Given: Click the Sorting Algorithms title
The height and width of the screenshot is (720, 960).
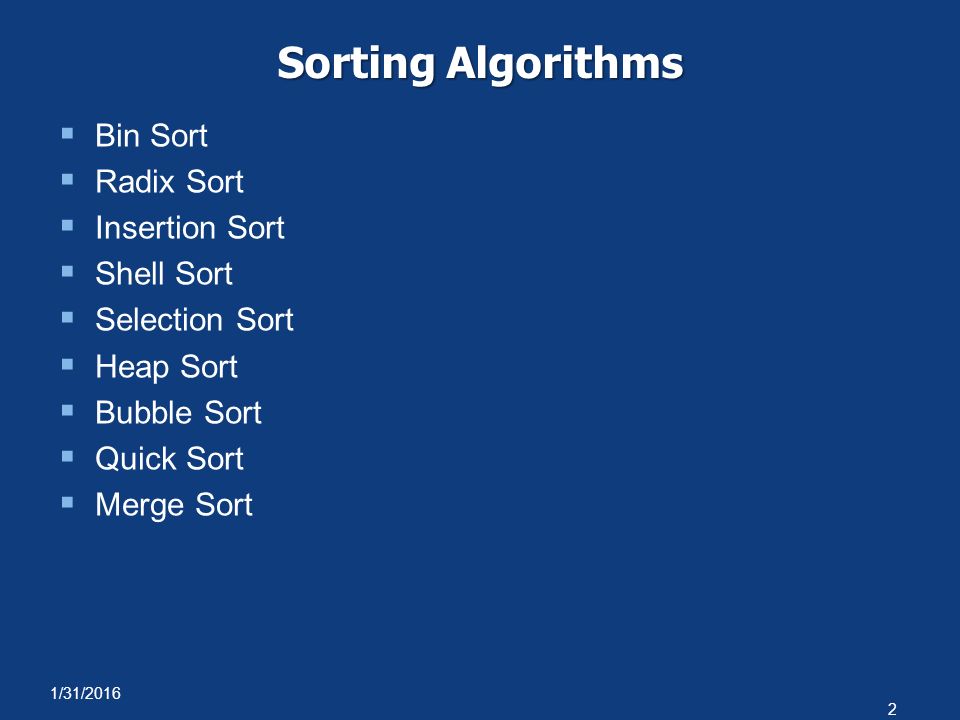Looking at the screenshot, I should coord(480,63).
